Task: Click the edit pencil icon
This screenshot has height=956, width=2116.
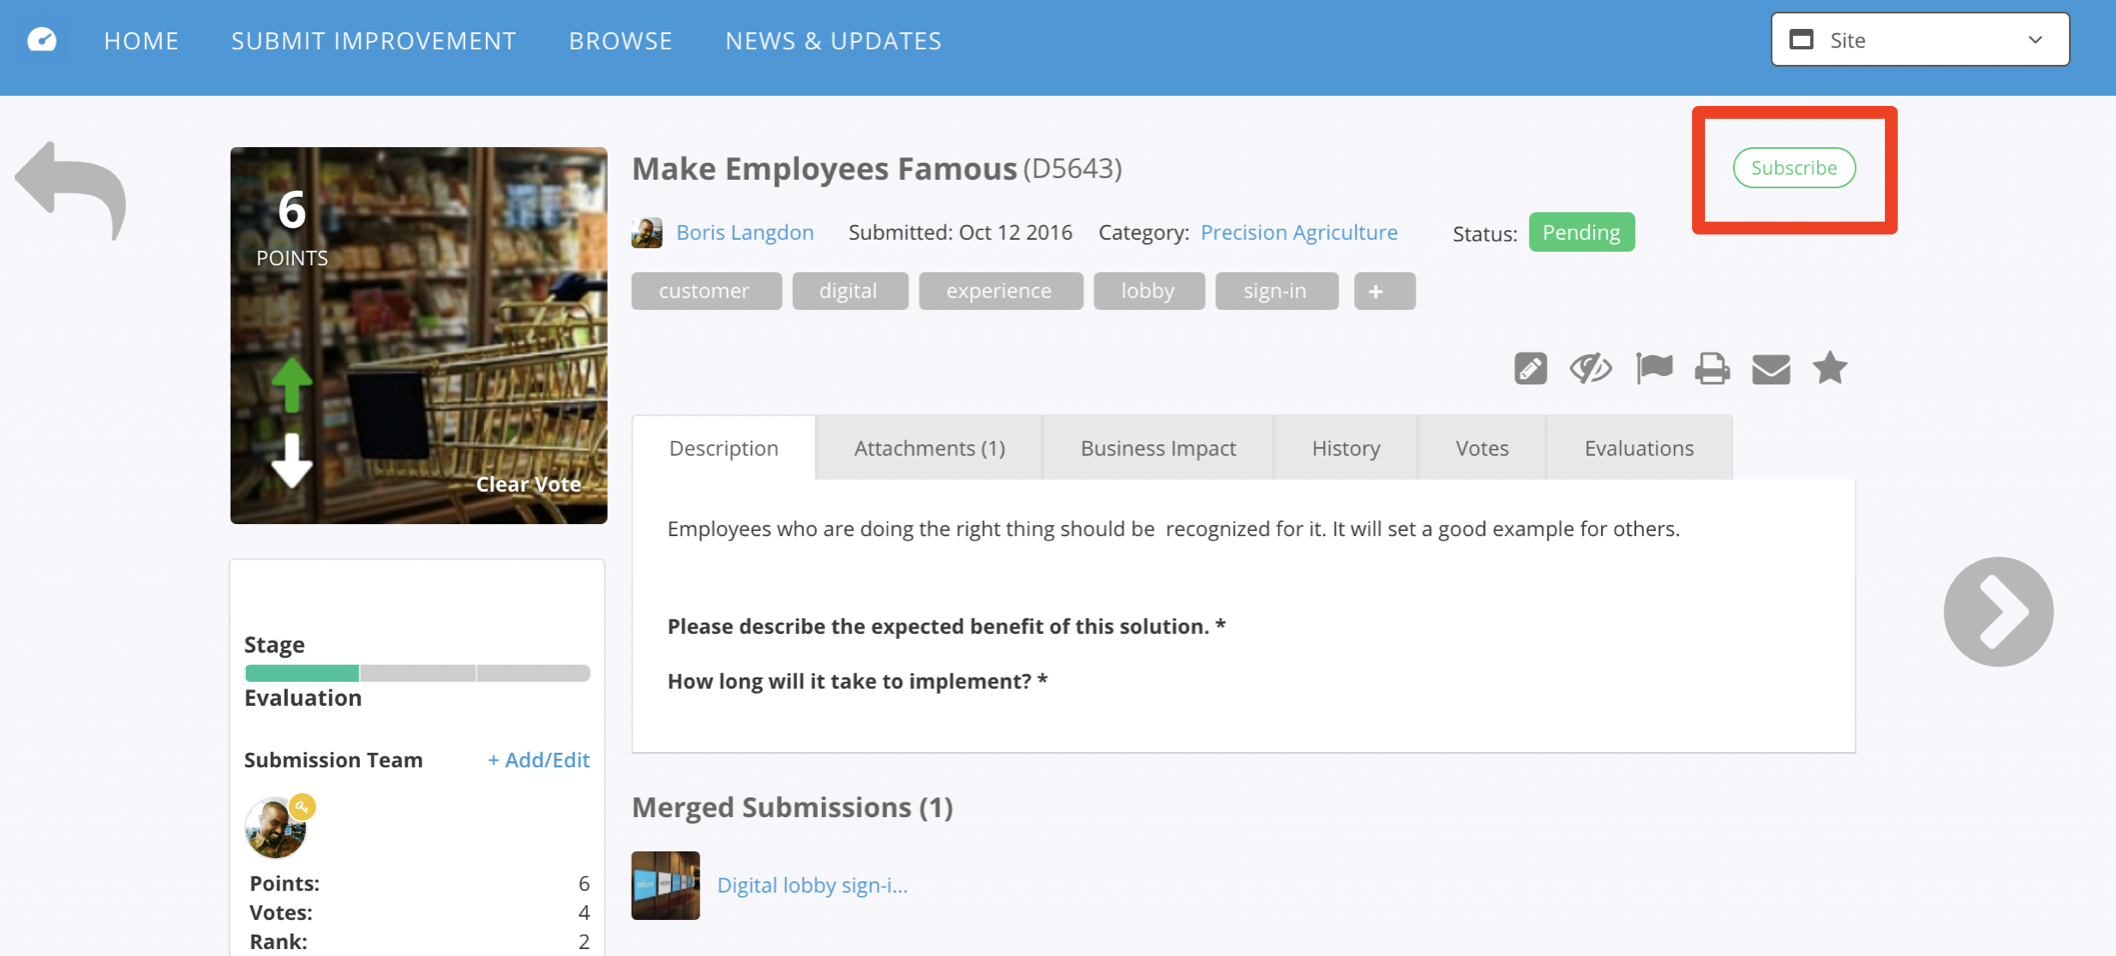Action: point(1530,369)
